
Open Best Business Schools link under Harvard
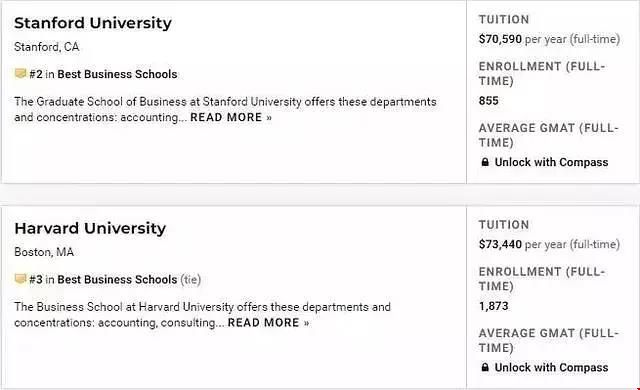coord(117,279)
